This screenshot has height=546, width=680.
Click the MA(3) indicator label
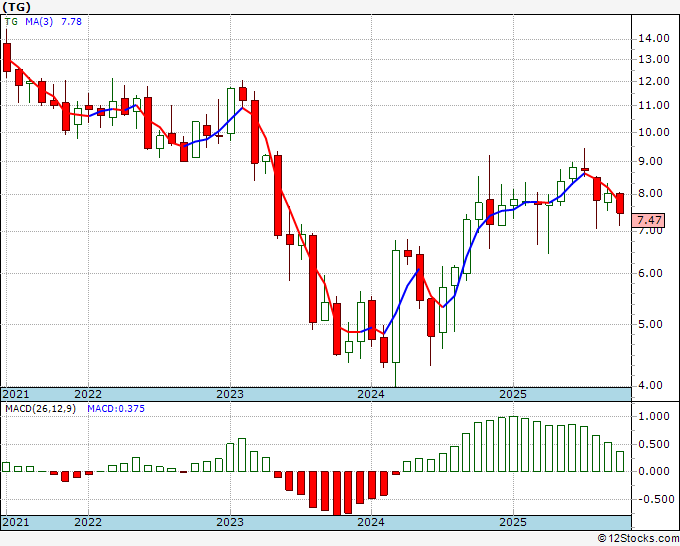point(39,22)
